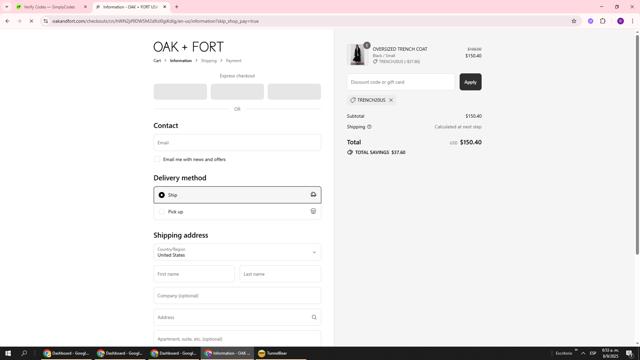Image resolution: width=640 pixels, height=360 pixels.
Task: Stop page loading with the X icon
Action: [31, 21]
